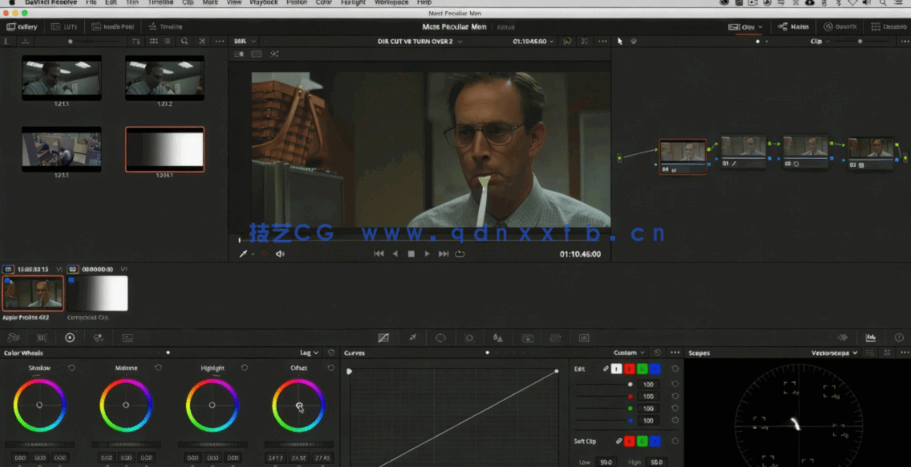911x467 pixels.
Task: Toggle the Timeline panel button
Action: pos(166,27)
